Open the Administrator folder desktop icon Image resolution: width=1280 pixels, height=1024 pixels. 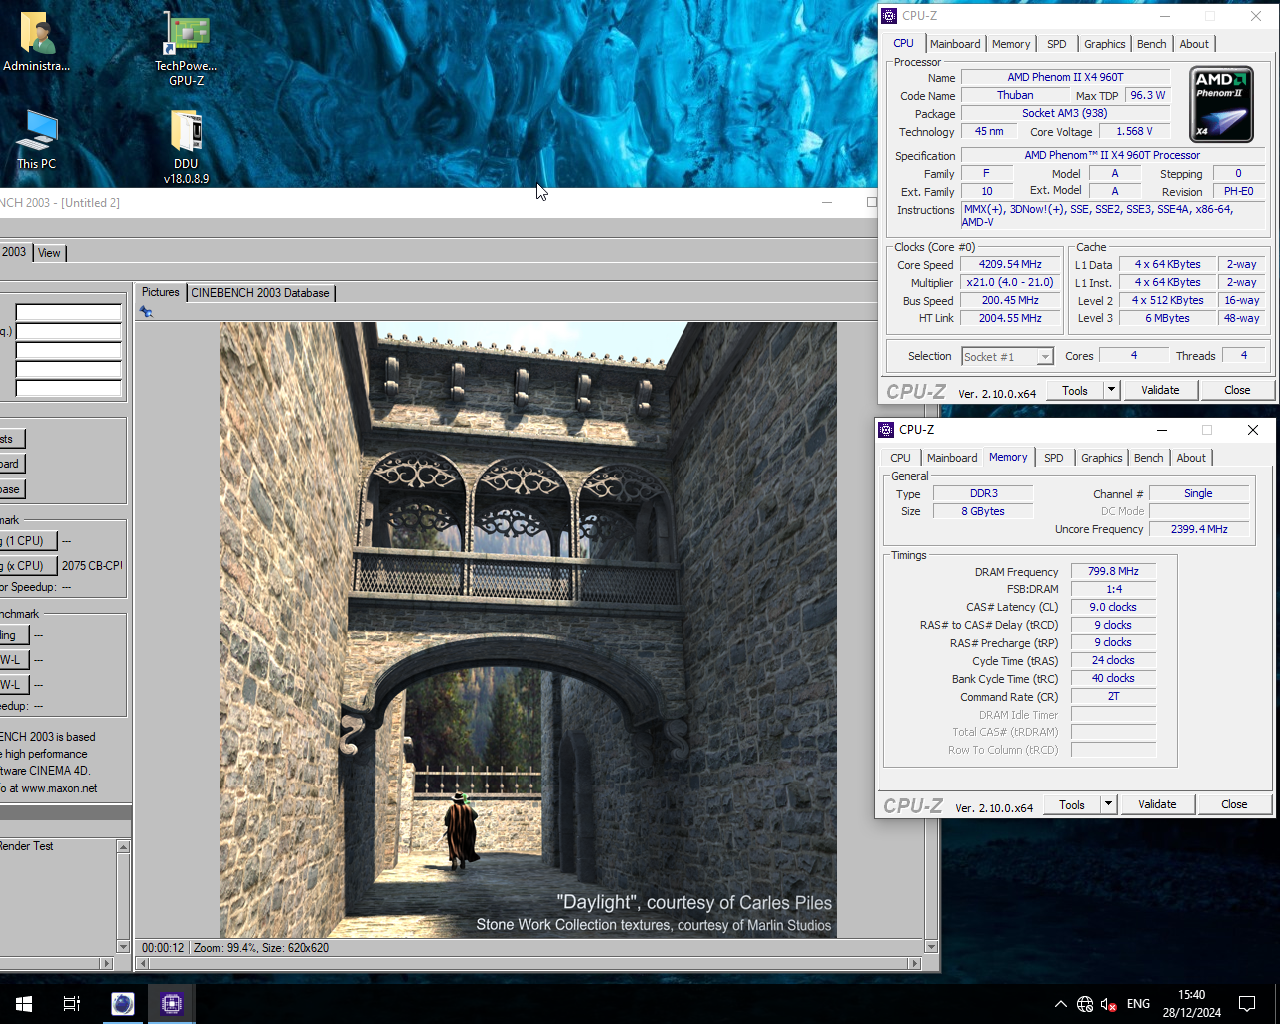point(37,42)
